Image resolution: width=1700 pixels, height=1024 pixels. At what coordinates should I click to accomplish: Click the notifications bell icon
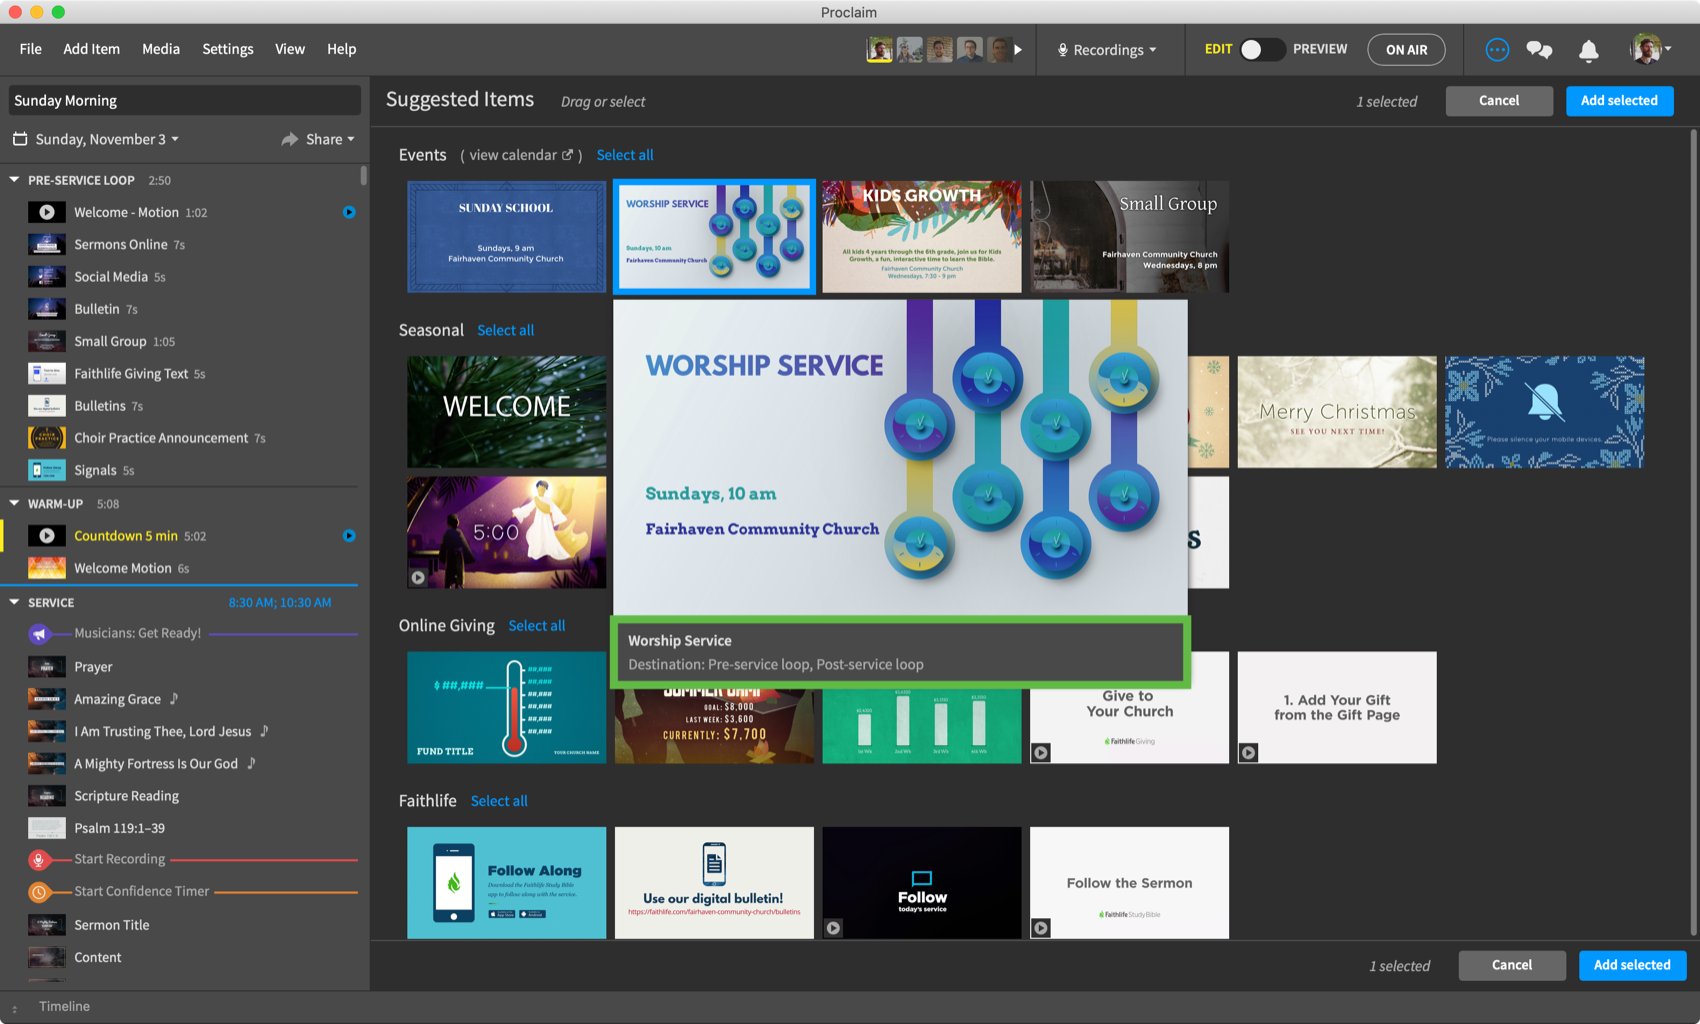[1588, 50]
